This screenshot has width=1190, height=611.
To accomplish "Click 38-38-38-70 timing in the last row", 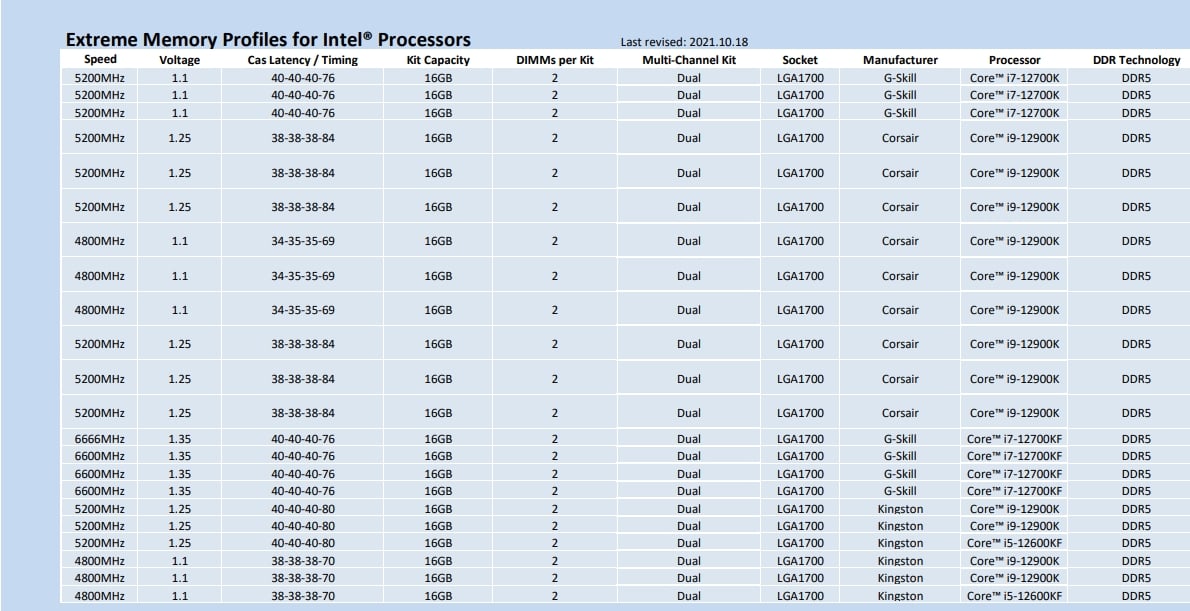I will pyautogui.click(x=302, y=596).
